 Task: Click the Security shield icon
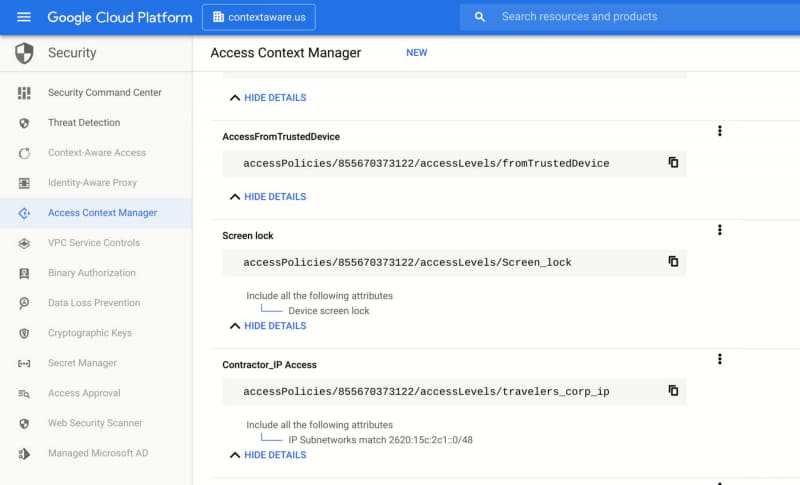(x=24, y=53)
